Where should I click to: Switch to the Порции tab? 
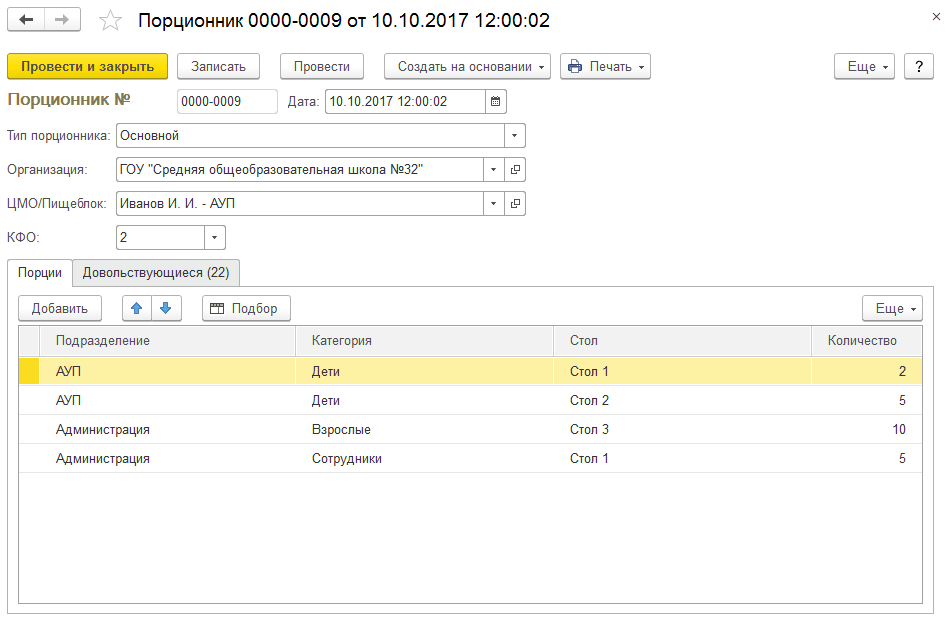pyautogui.click(x=40, y=273)
